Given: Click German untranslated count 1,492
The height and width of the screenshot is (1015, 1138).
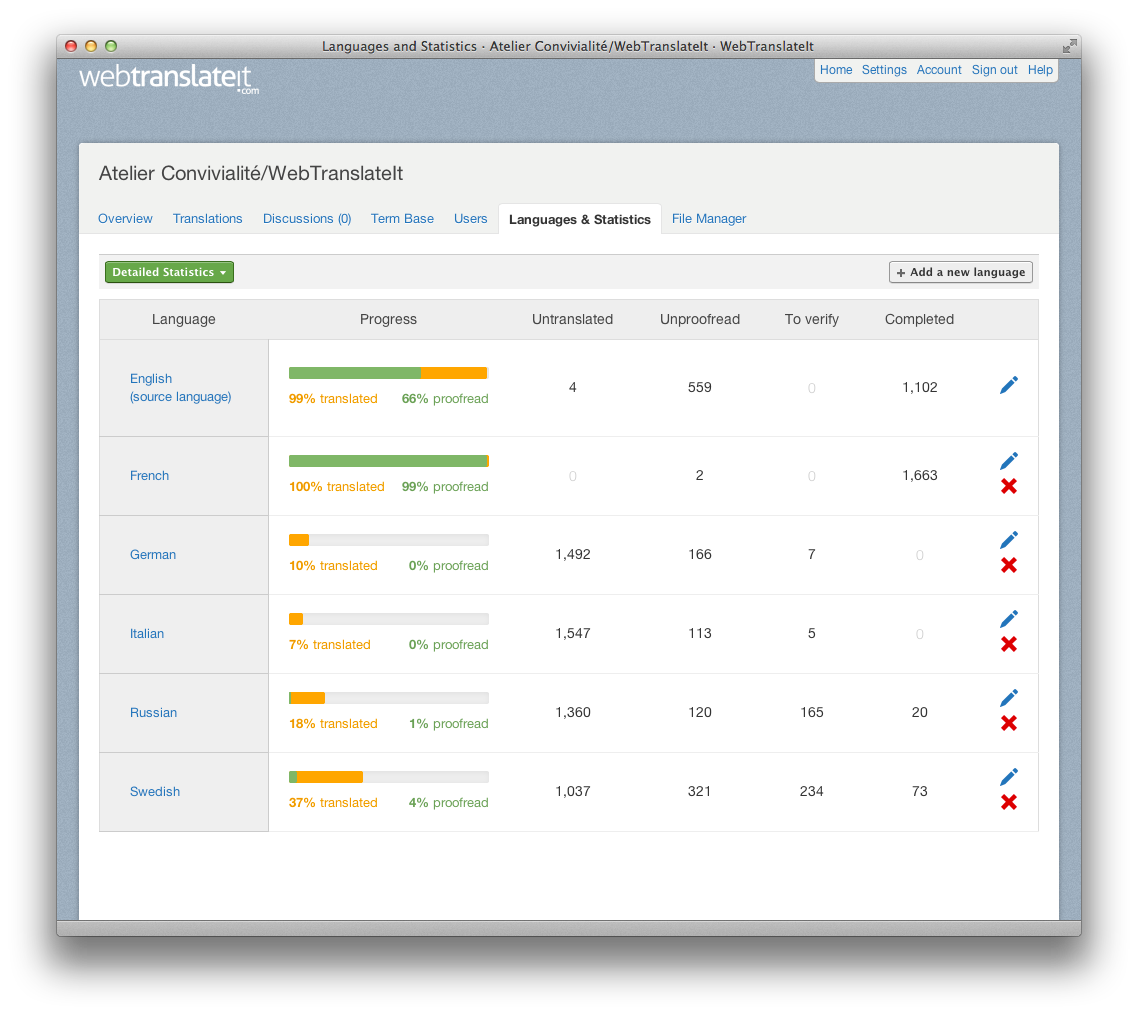Looking at the screenshot, I should pyautogui.click(x=573, y=554).
